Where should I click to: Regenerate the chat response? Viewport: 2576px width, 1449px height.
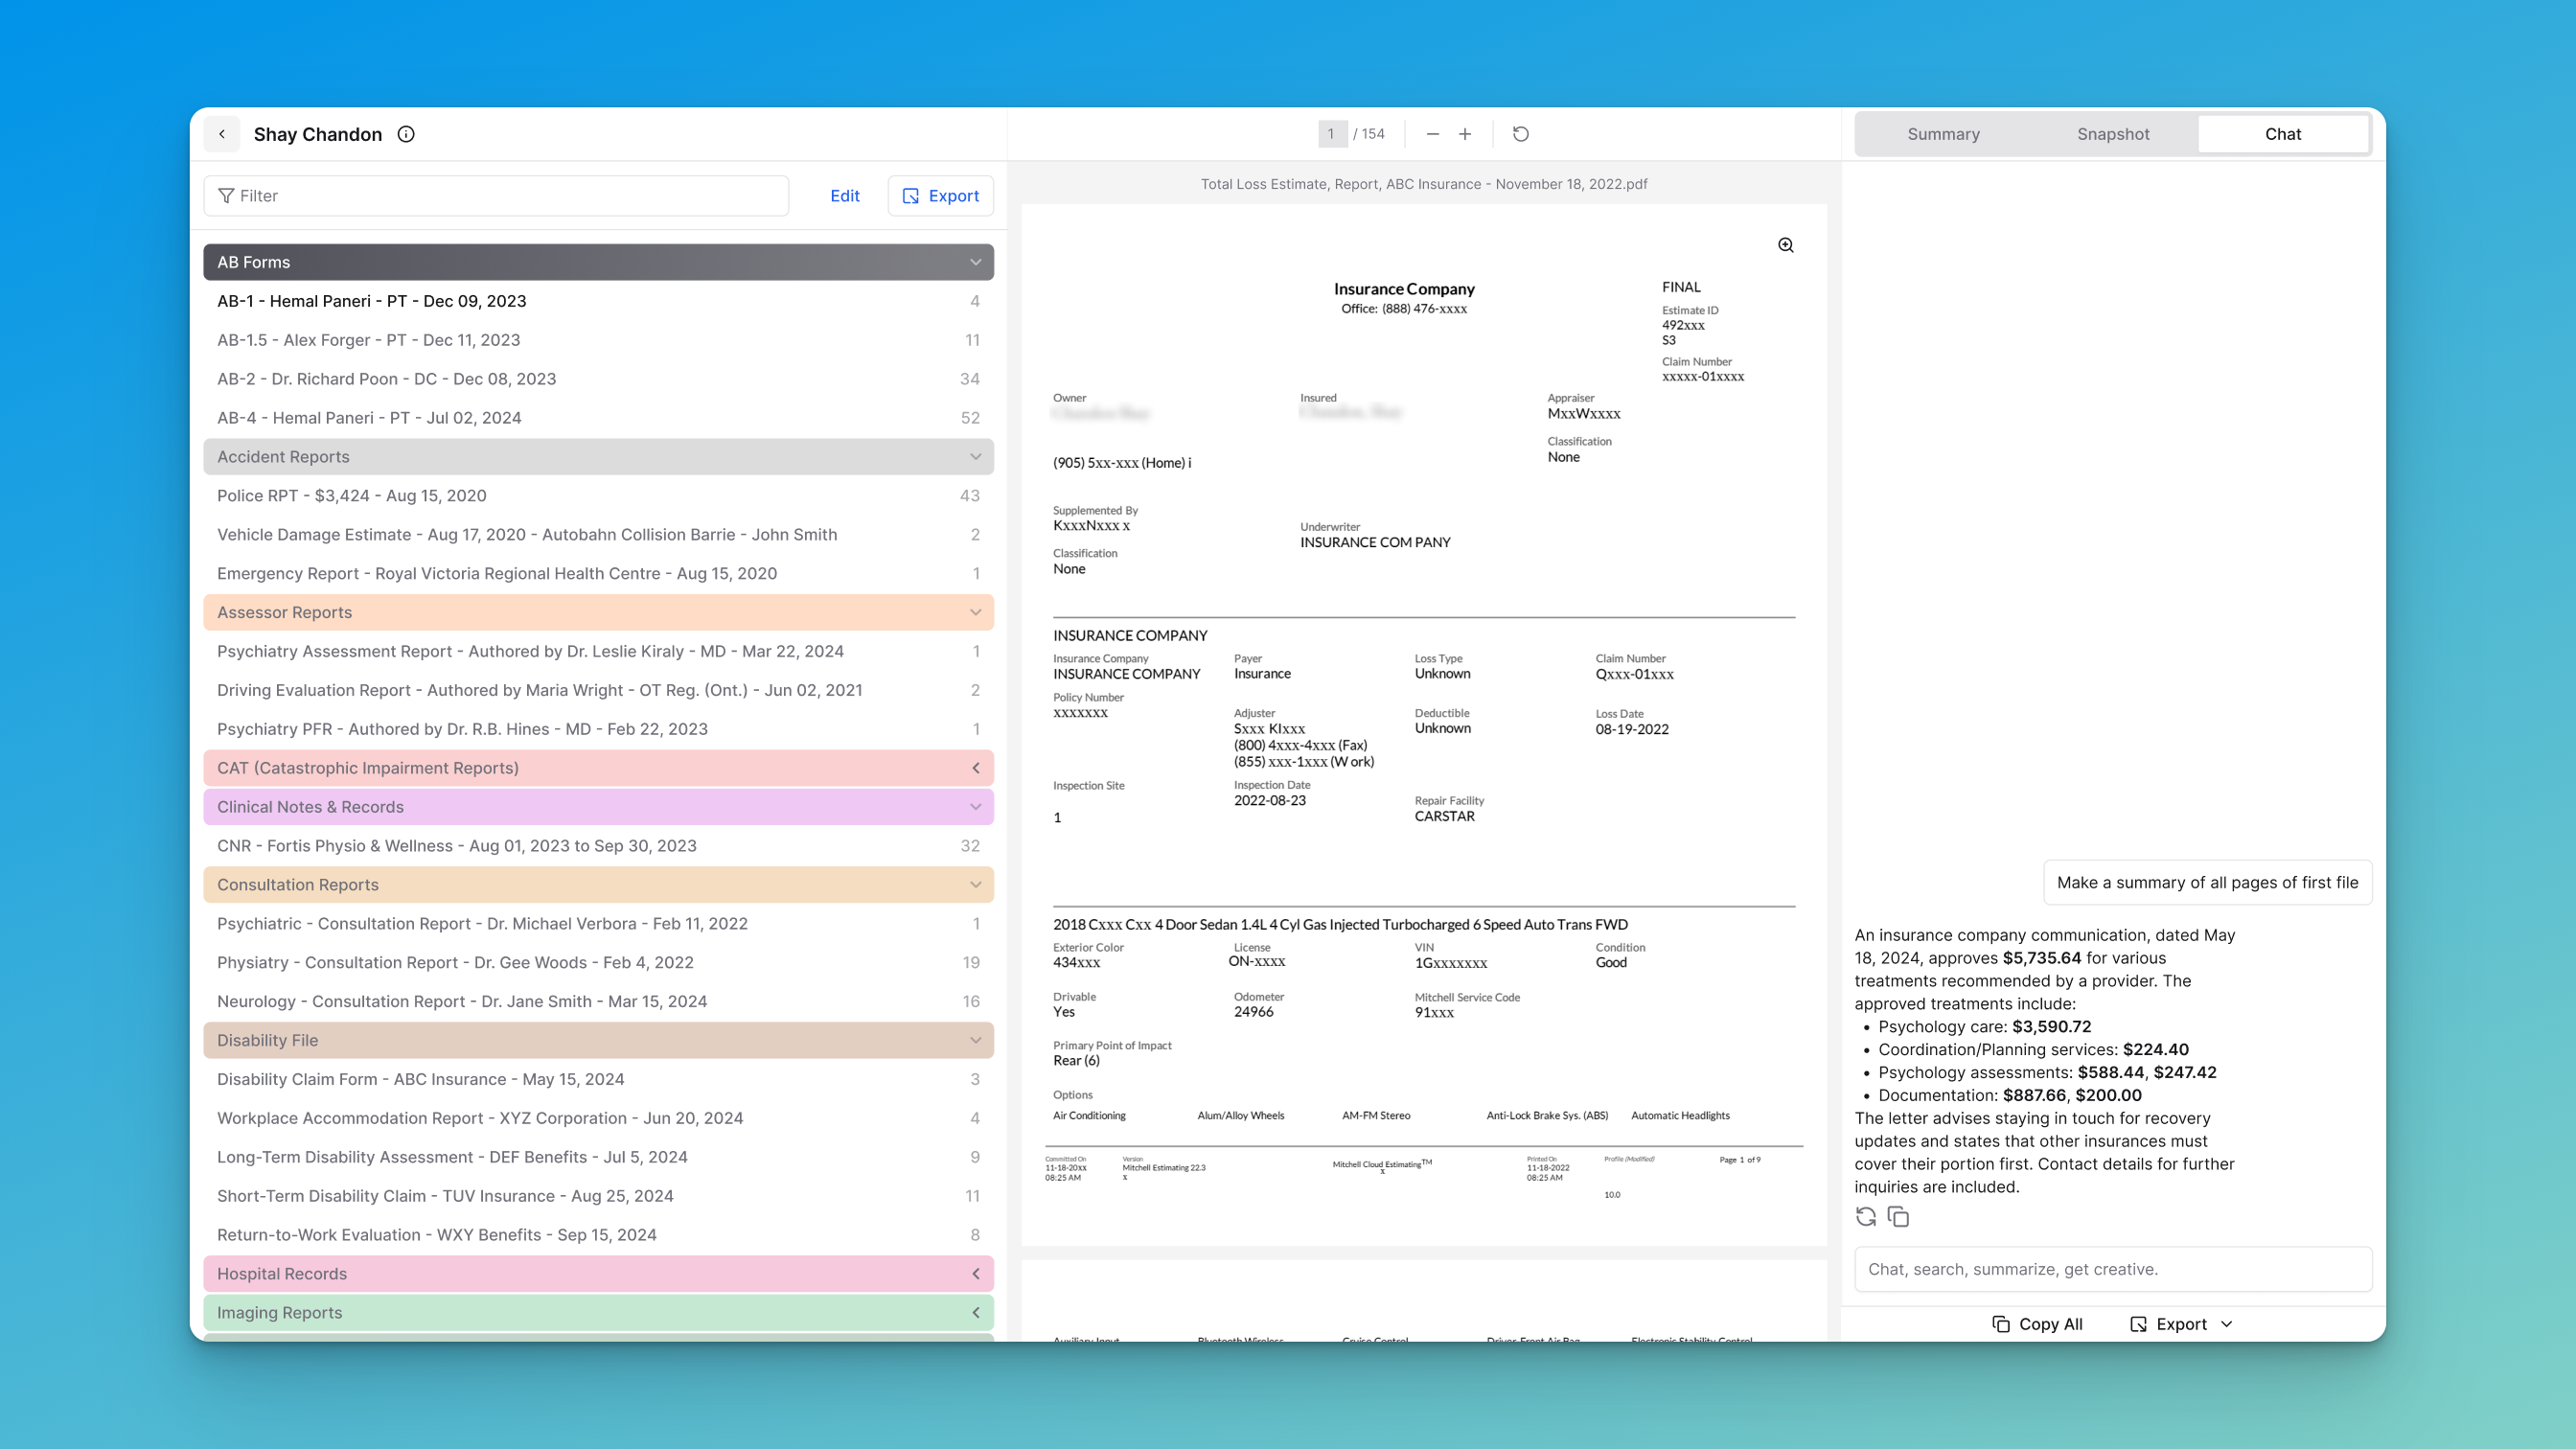[1866, 1217]
